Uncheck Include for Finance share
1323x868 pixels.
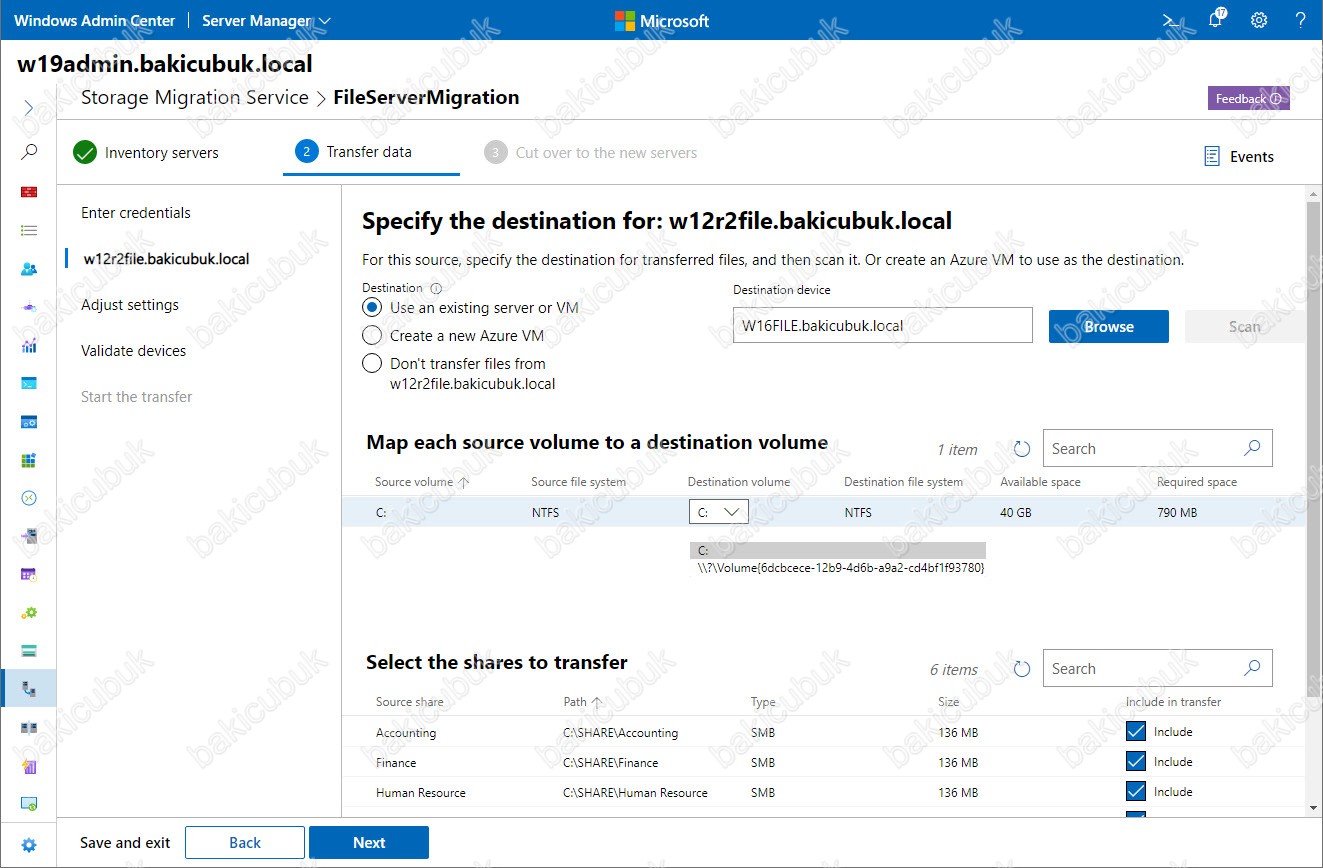1136,762
